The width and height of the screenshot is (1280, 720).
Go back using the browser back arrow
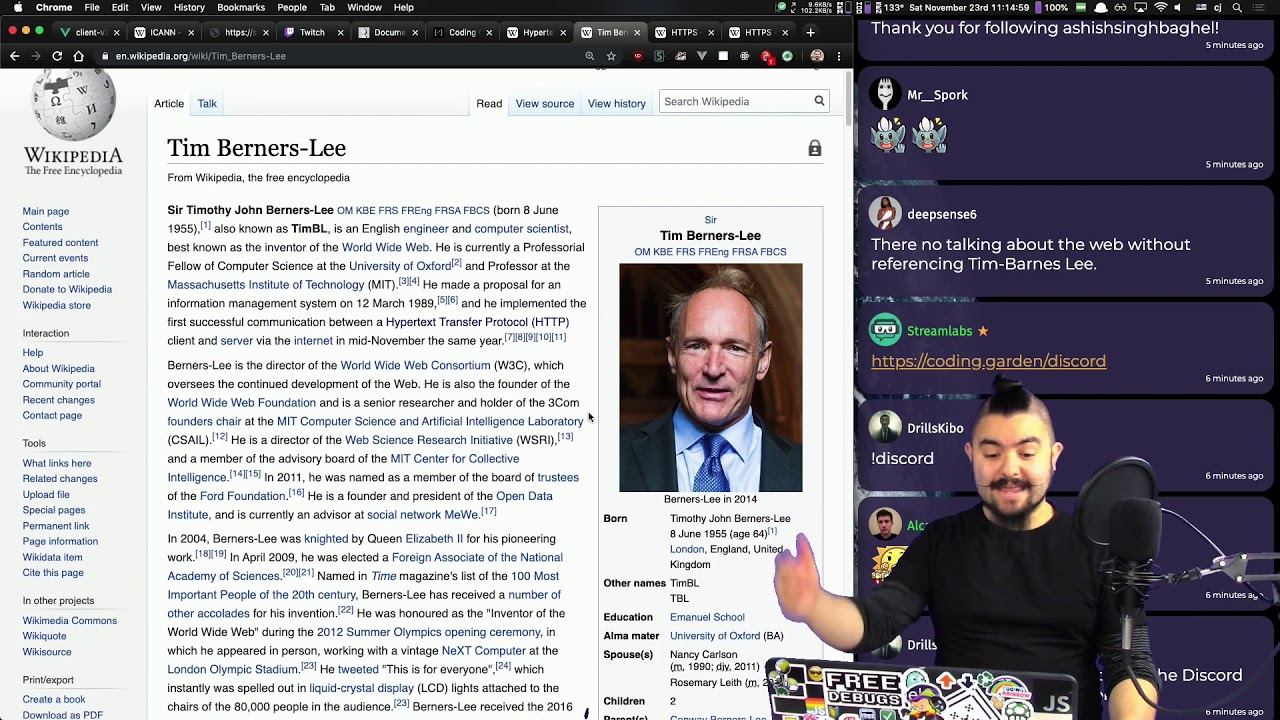click(15, 56)
